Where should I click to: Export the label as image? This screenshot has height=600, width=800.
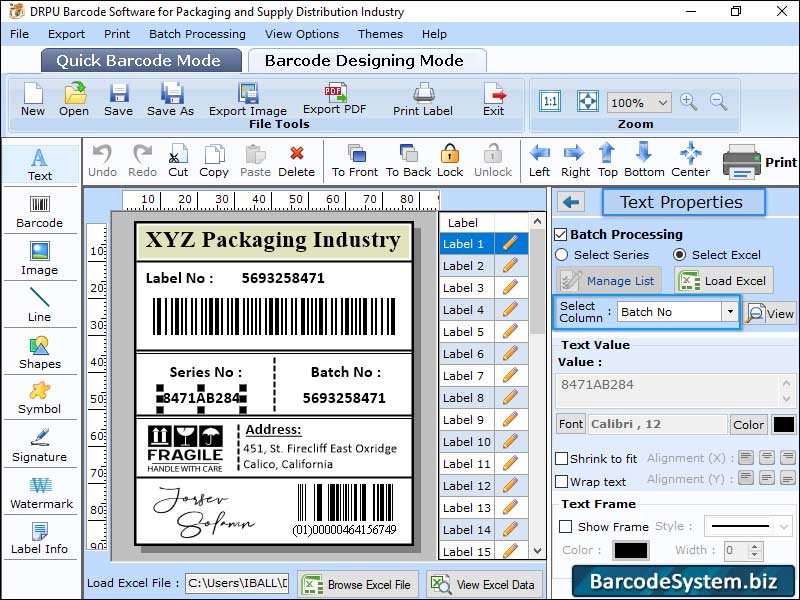coord(248,99)
